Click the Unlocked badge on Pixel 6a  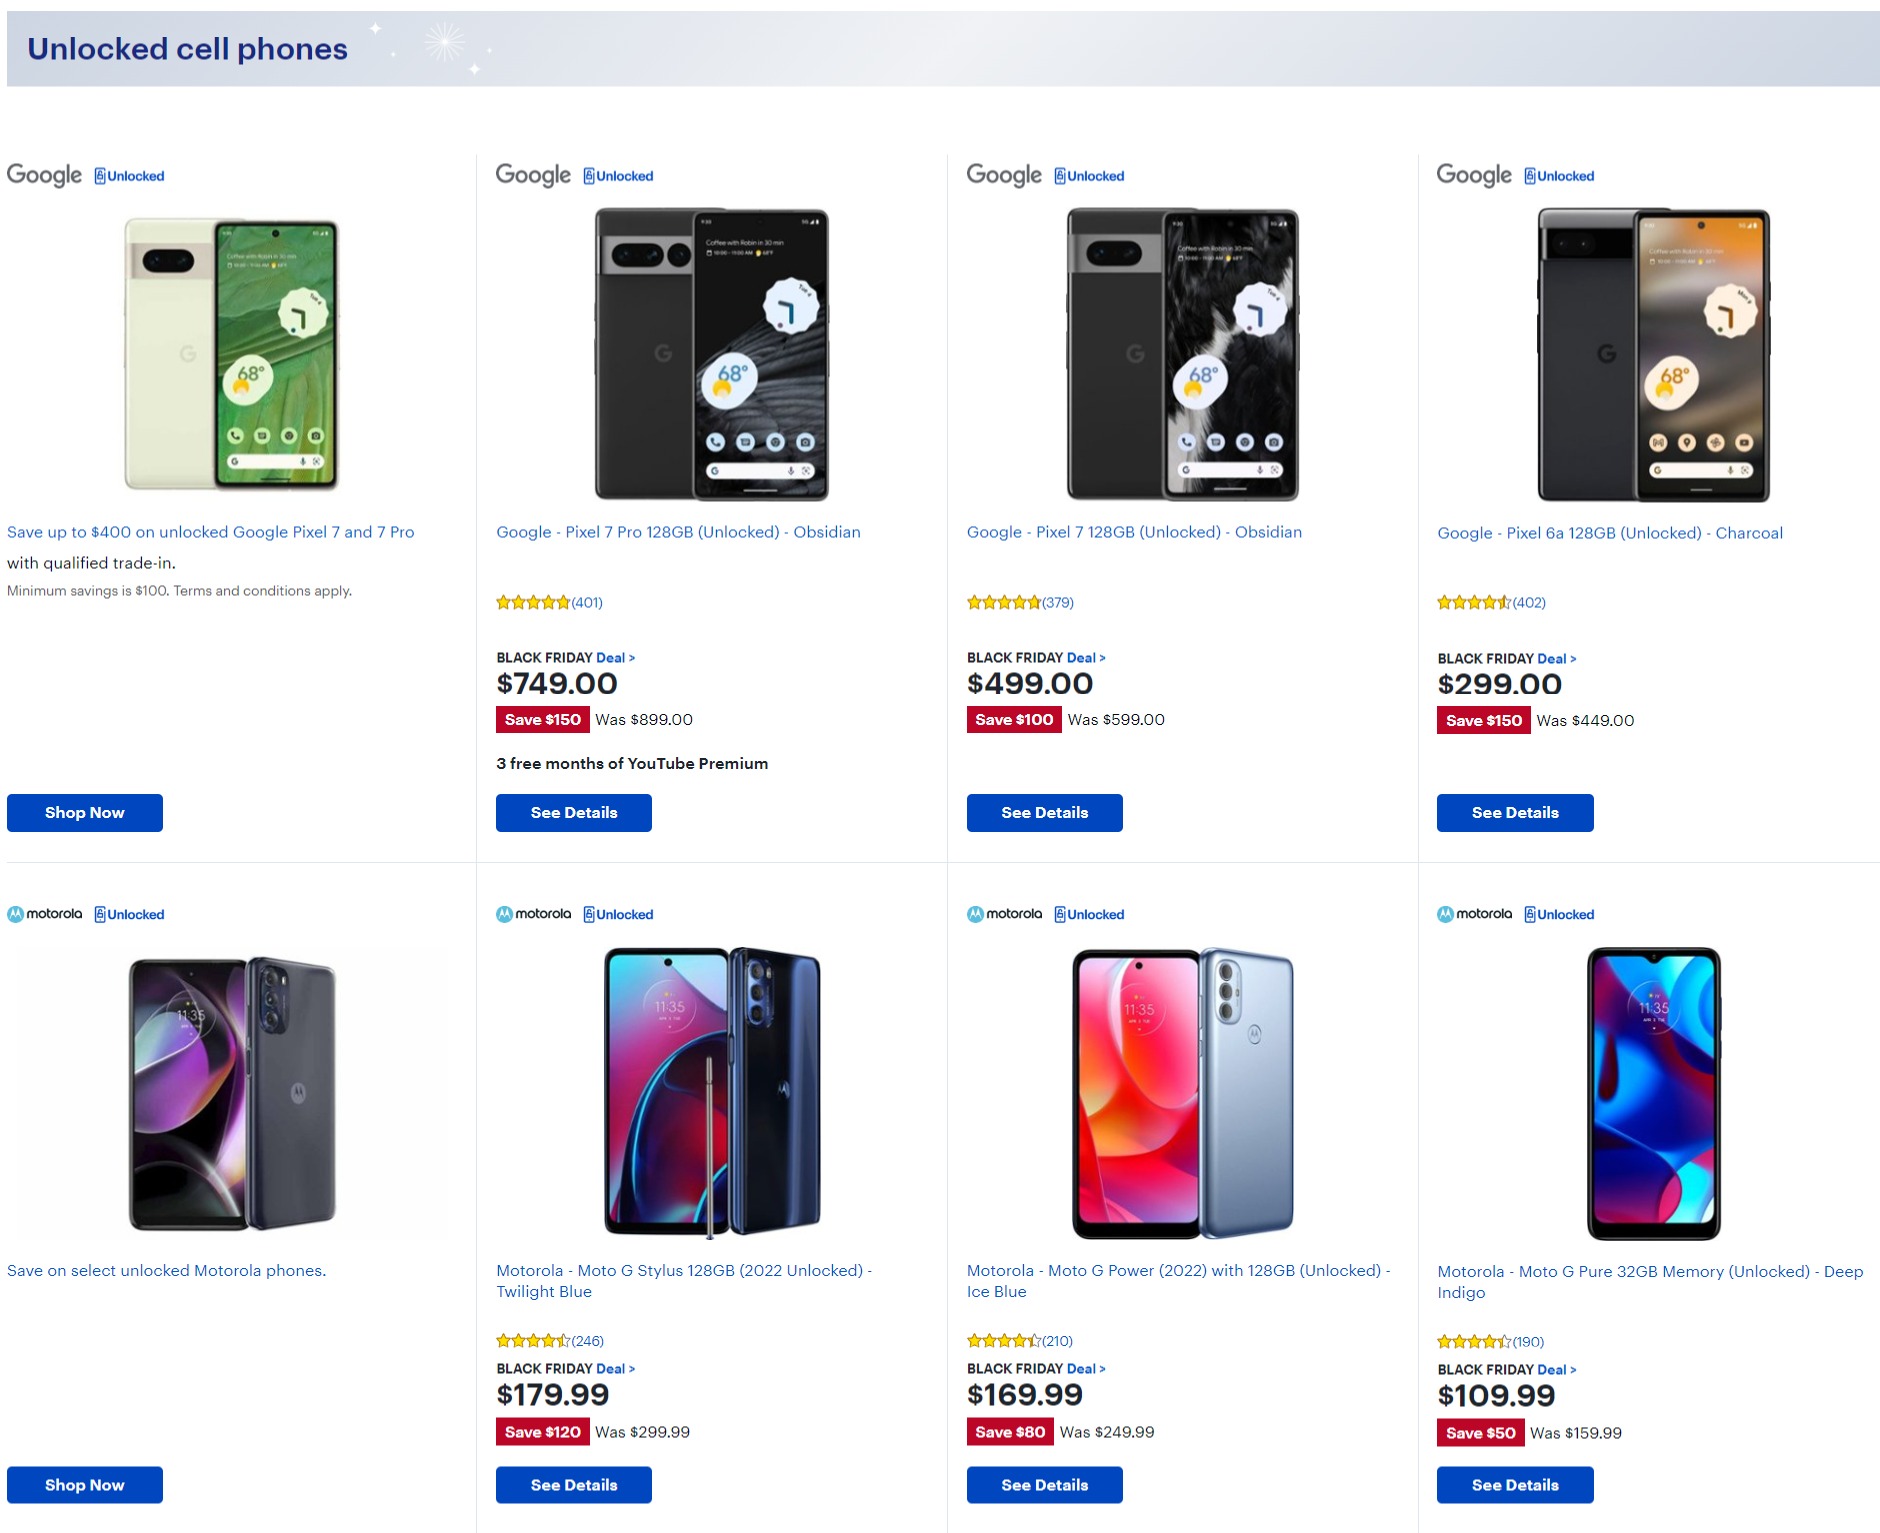(1559, 176)
